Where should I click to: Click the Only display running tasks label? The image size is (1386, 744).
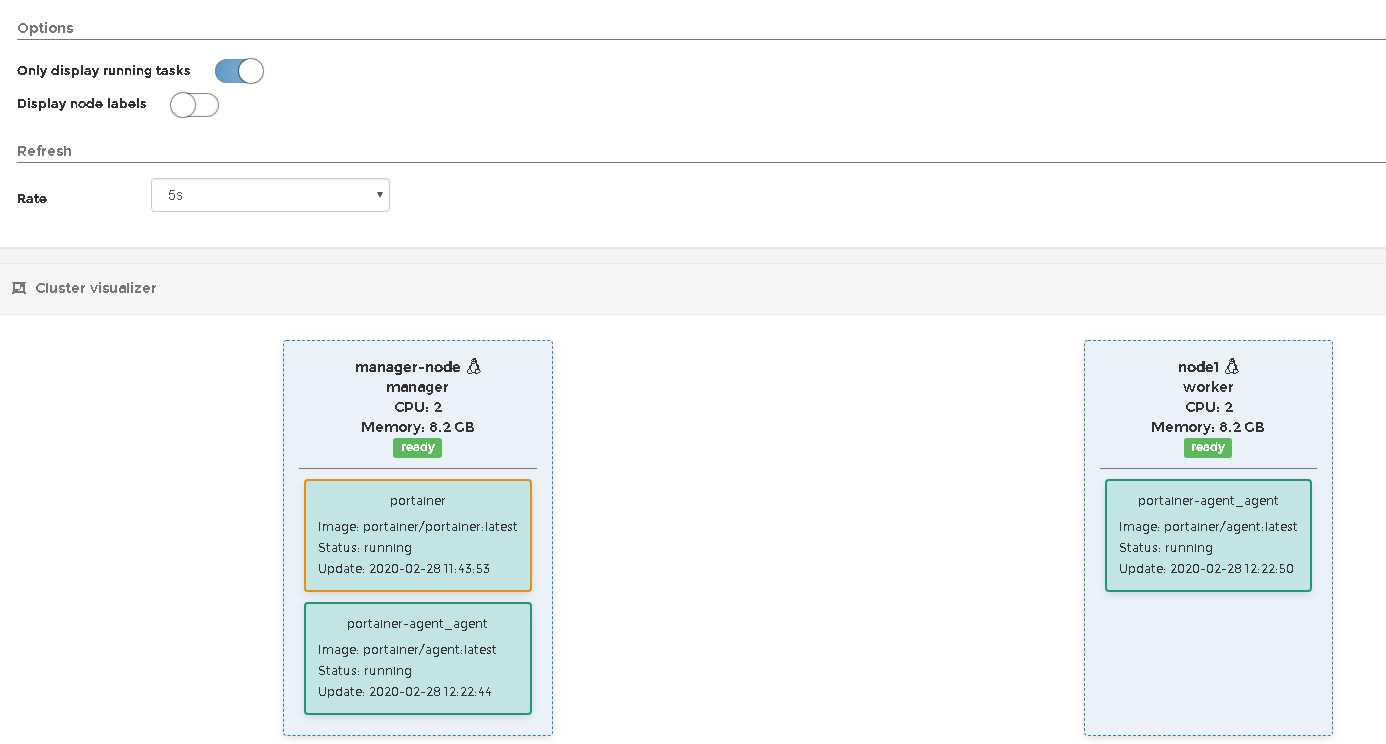click(104, 71)
